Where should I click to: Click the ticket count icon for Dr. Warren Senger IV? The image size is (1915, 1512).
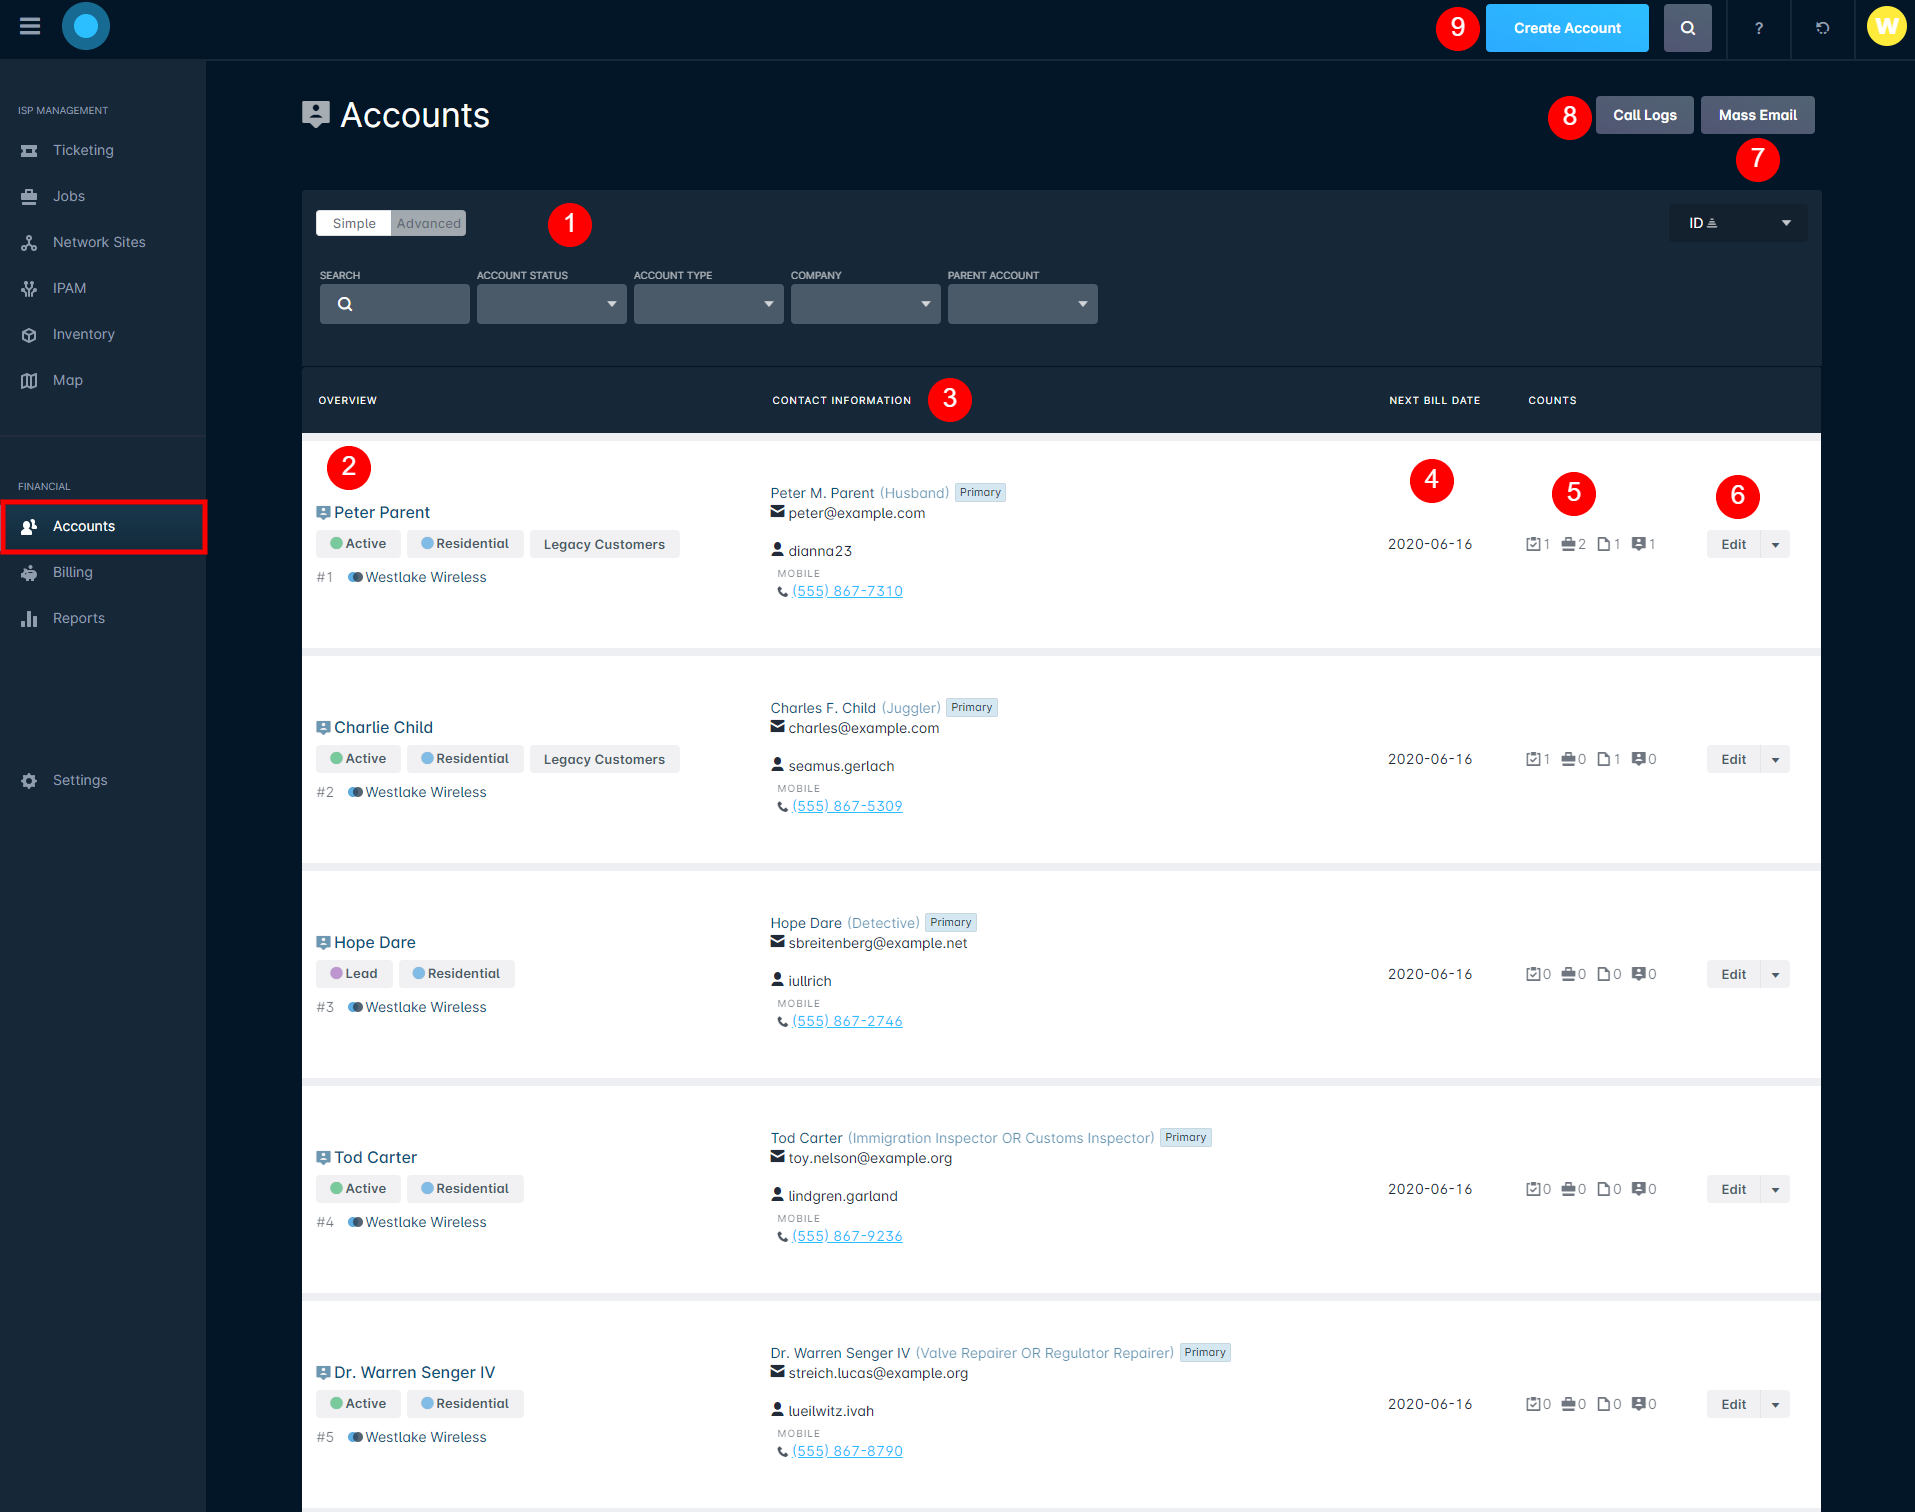pyautogui.click(x=1533, y=1404)
